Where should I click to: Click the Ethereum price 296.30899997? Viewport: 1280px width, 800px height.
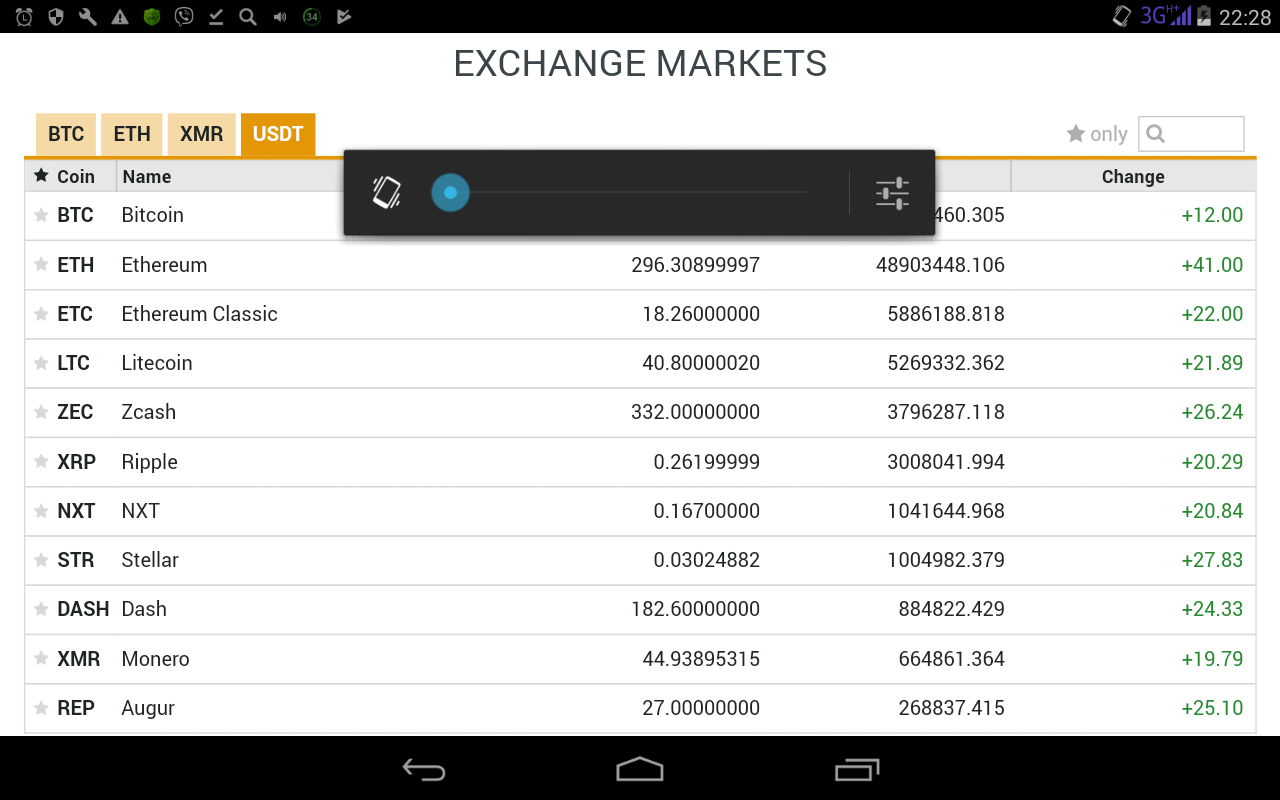tap(695, 265)
